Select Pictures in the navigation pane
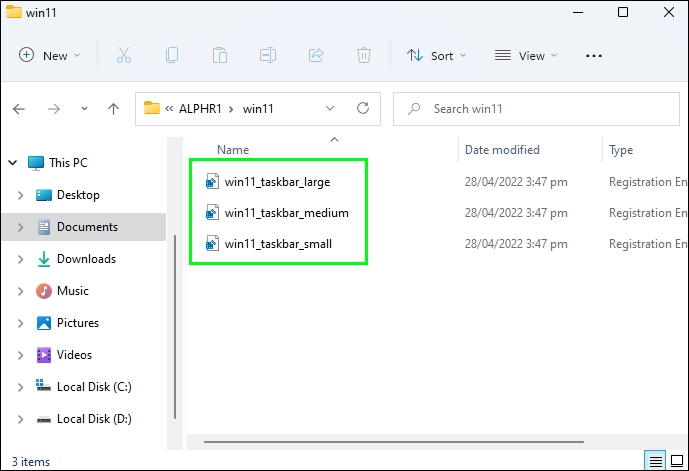 click(78, 323)
